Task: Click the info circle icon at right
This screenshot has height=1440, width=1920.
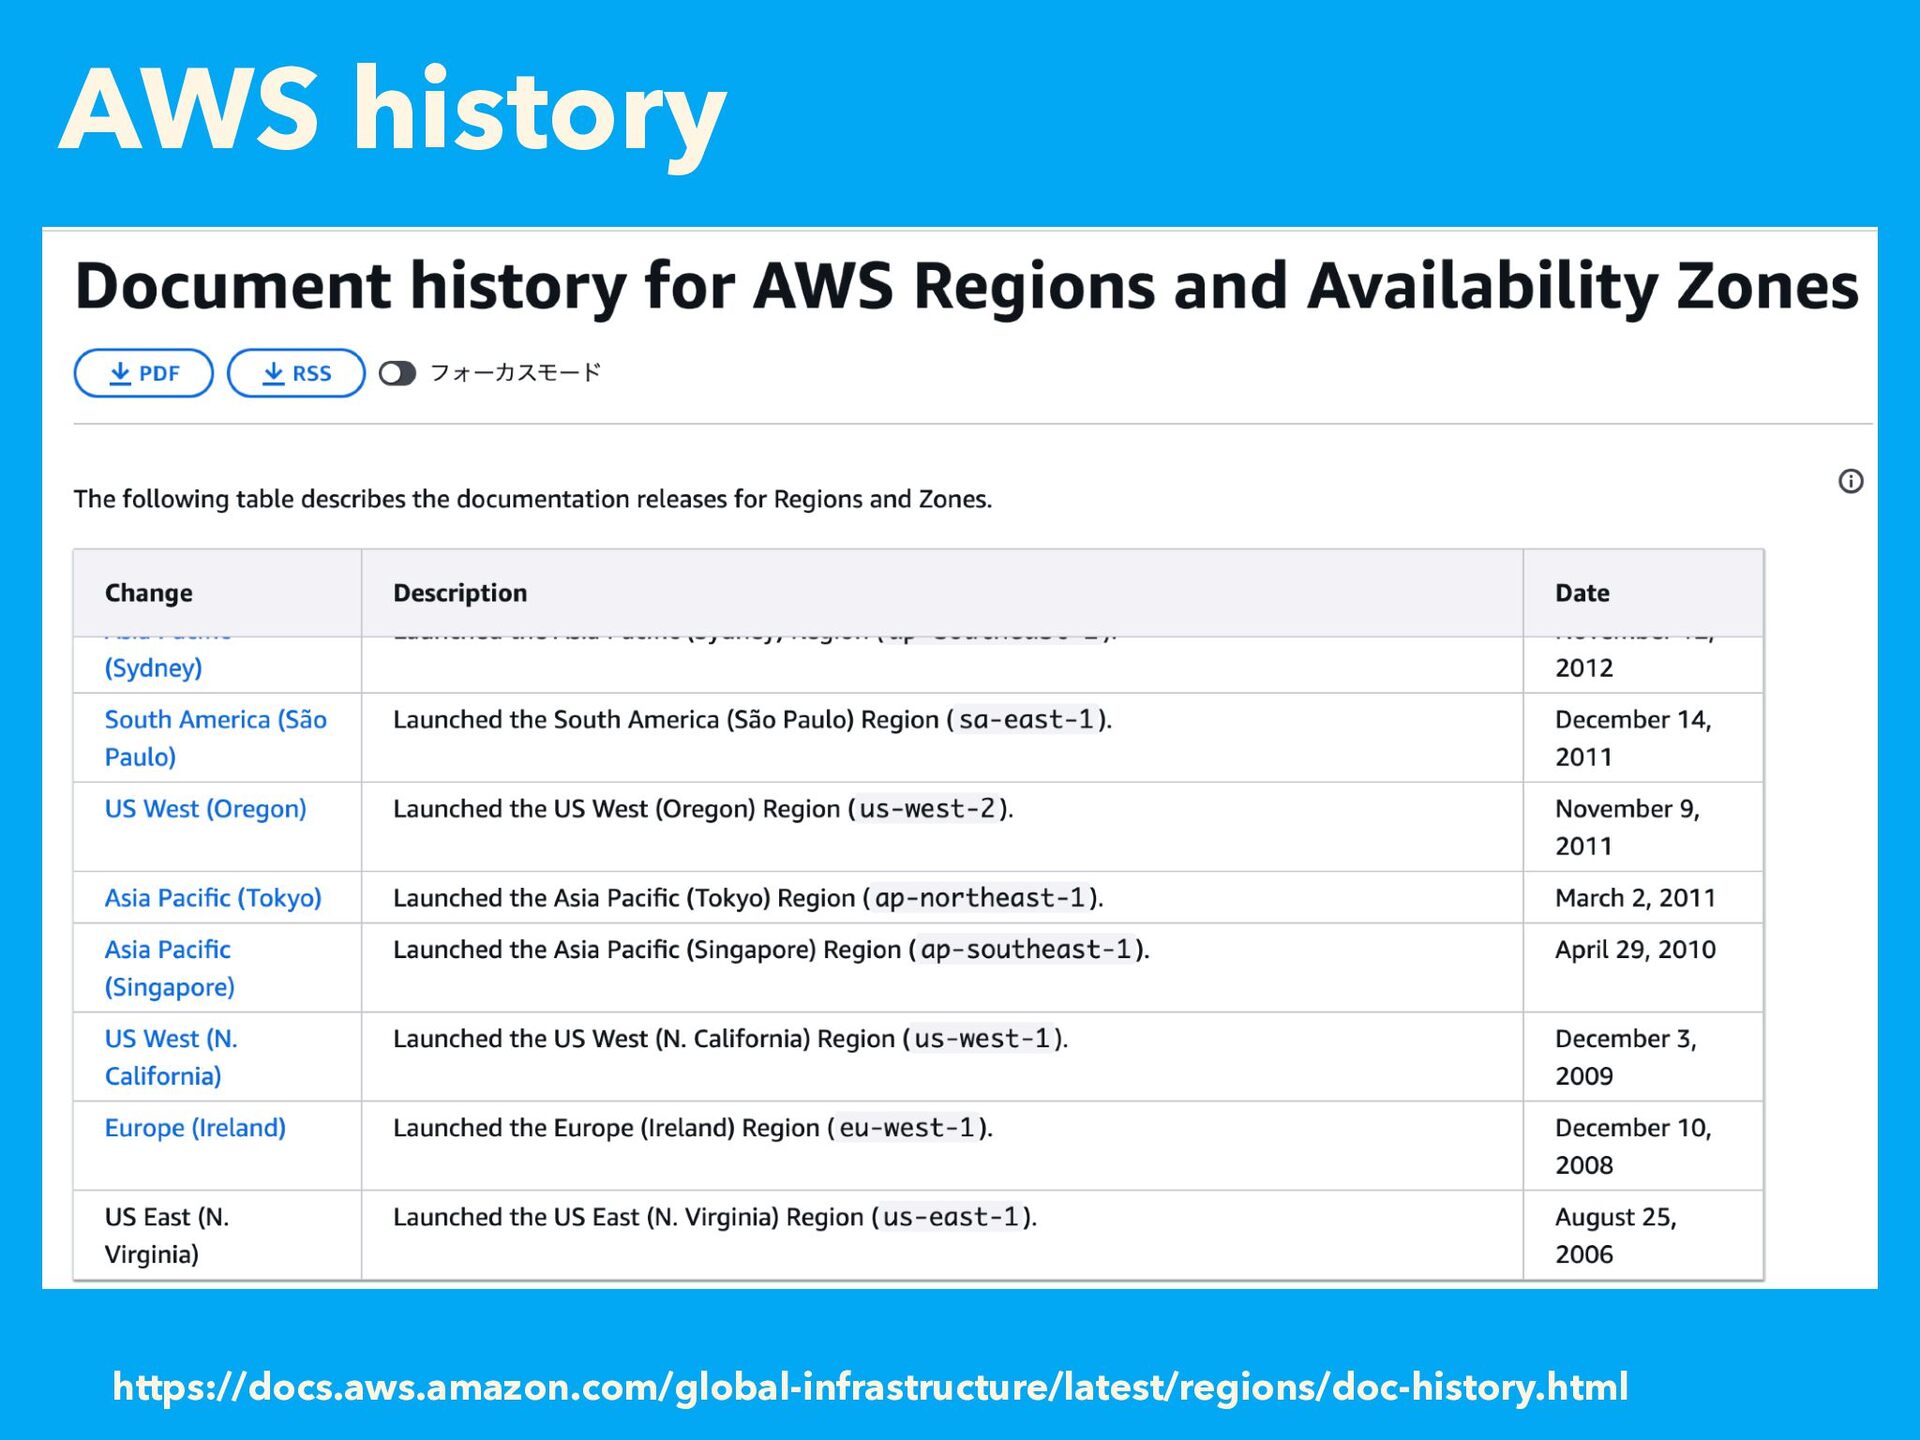Action: tap(1850, 481)
